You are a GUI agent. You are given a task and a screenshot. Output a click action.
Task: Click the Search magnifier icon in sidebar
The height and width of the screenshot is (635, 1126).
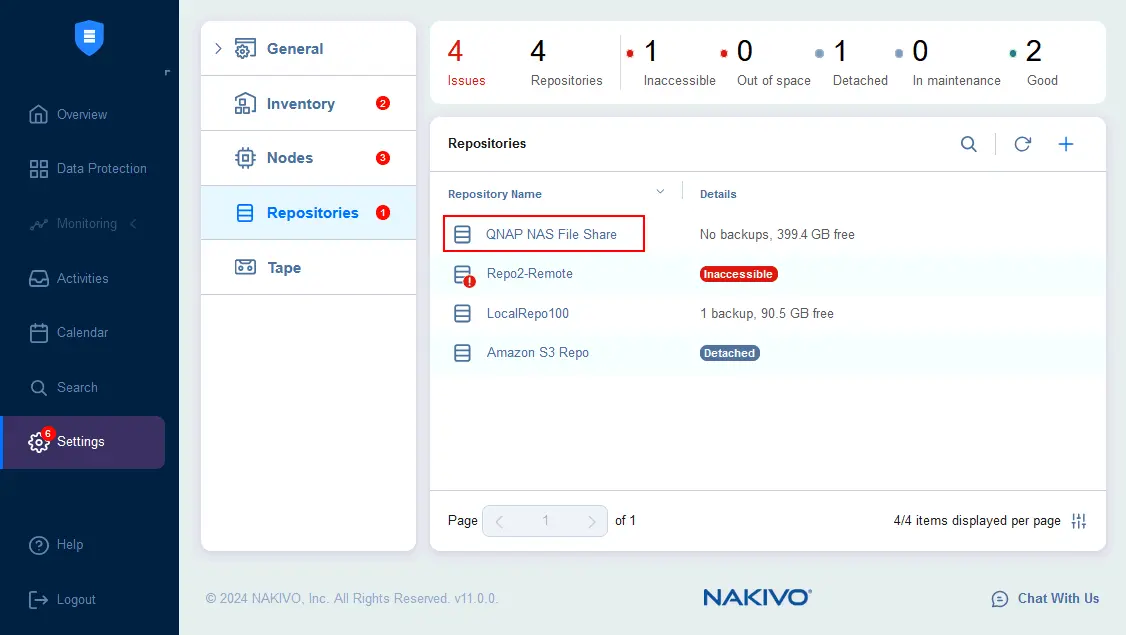pos(39,388)
